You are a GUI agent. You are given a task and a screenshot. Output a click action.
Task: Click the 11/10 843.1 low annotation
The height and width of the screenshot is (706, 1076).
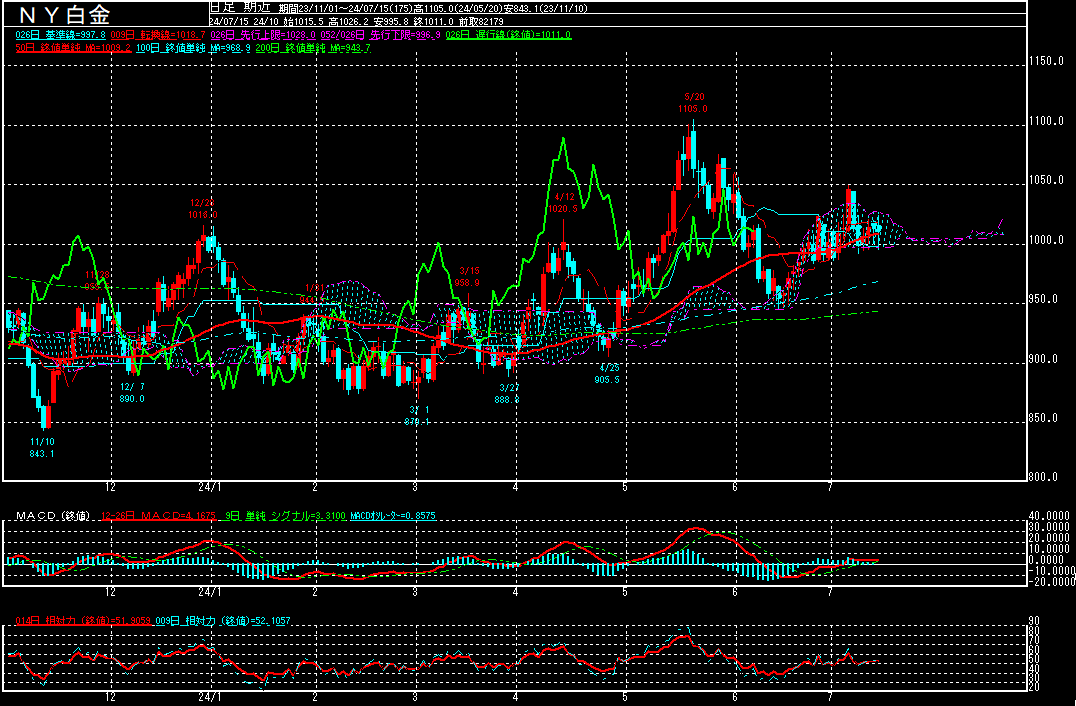(x=42, y=448)
